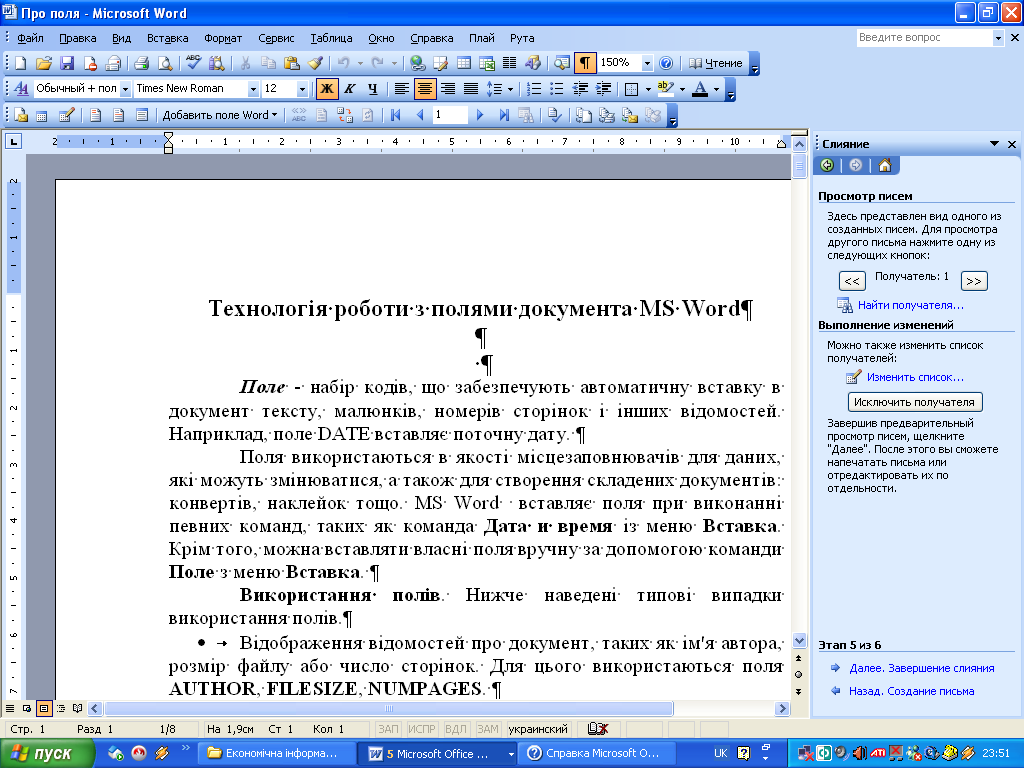Align text left

point(402,88)
